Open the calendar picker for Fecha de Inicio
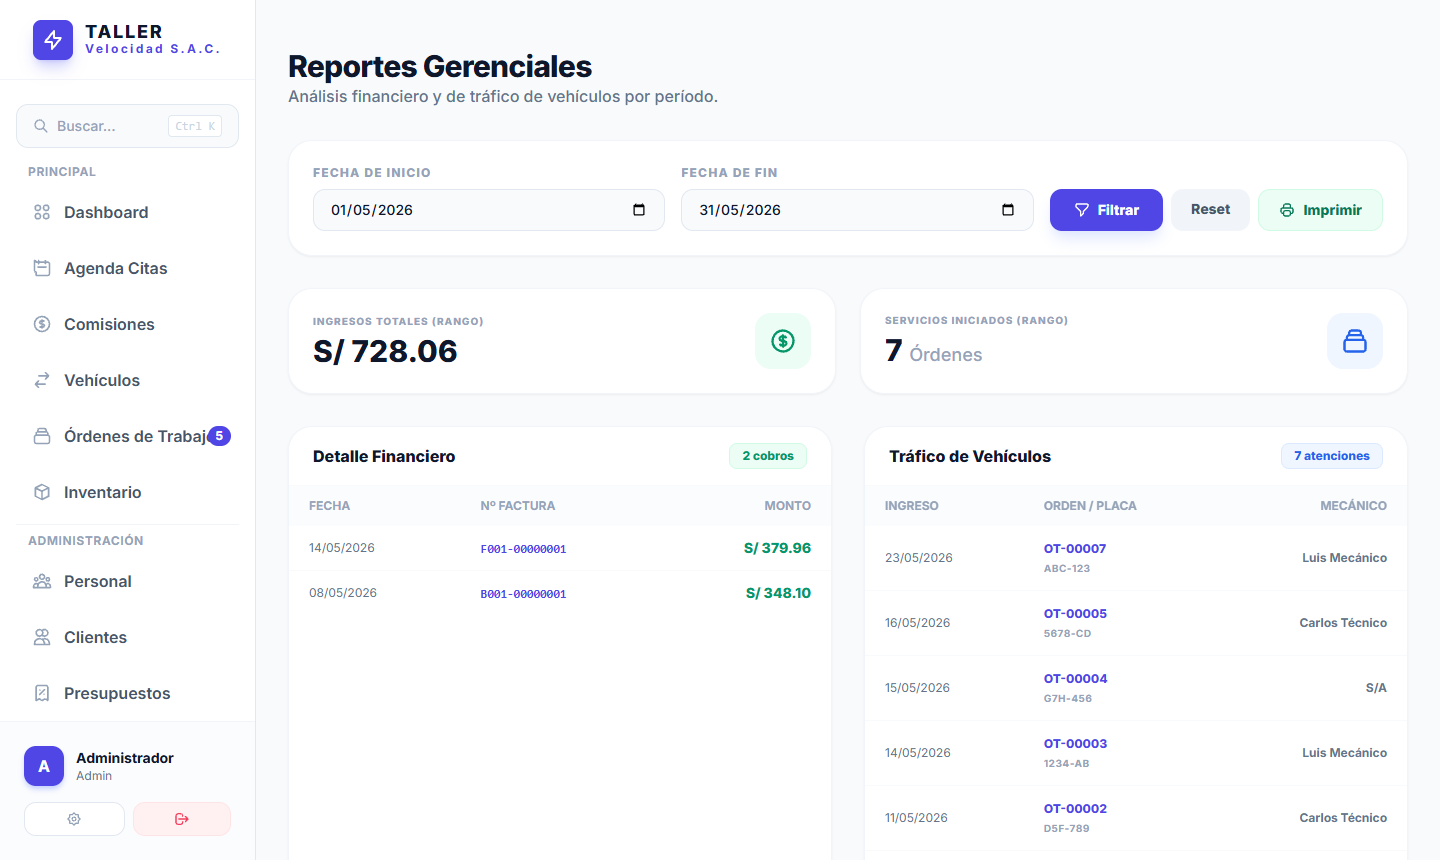The width and height of the screenshot is (1440, 860). [x=639, y=210]
